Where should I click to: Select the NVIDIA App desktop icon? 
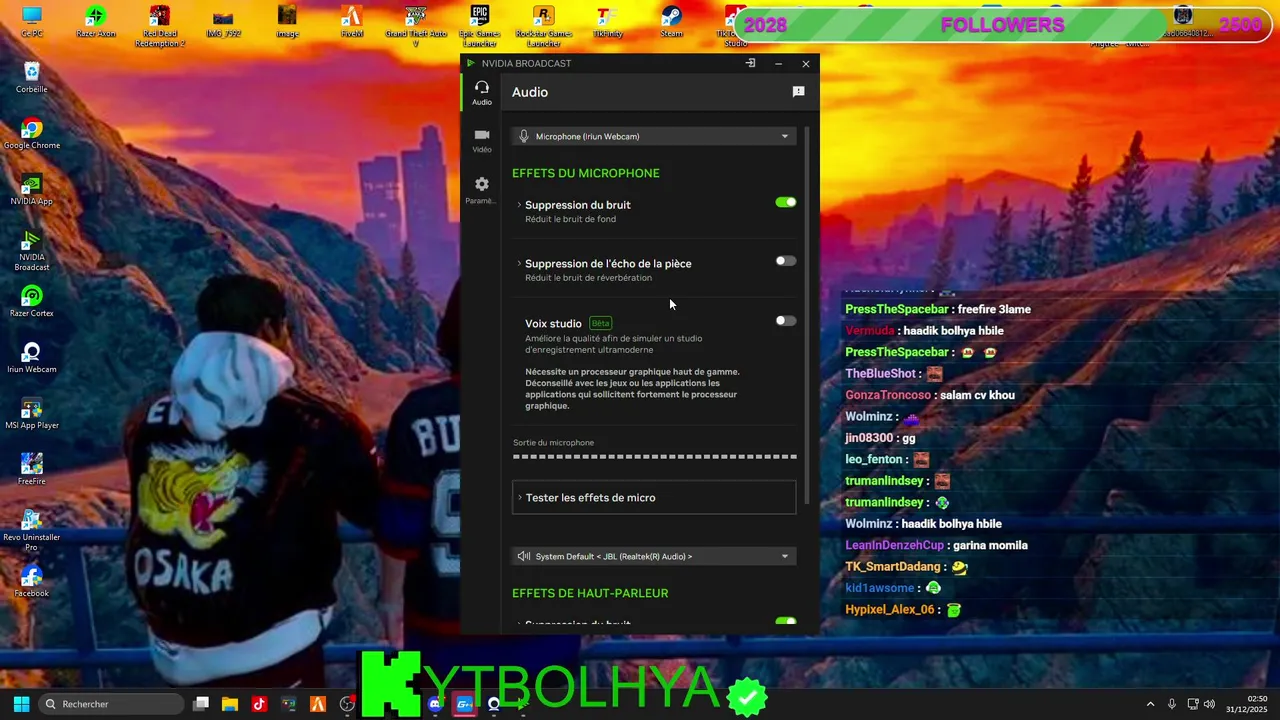(x=32, y=190)
